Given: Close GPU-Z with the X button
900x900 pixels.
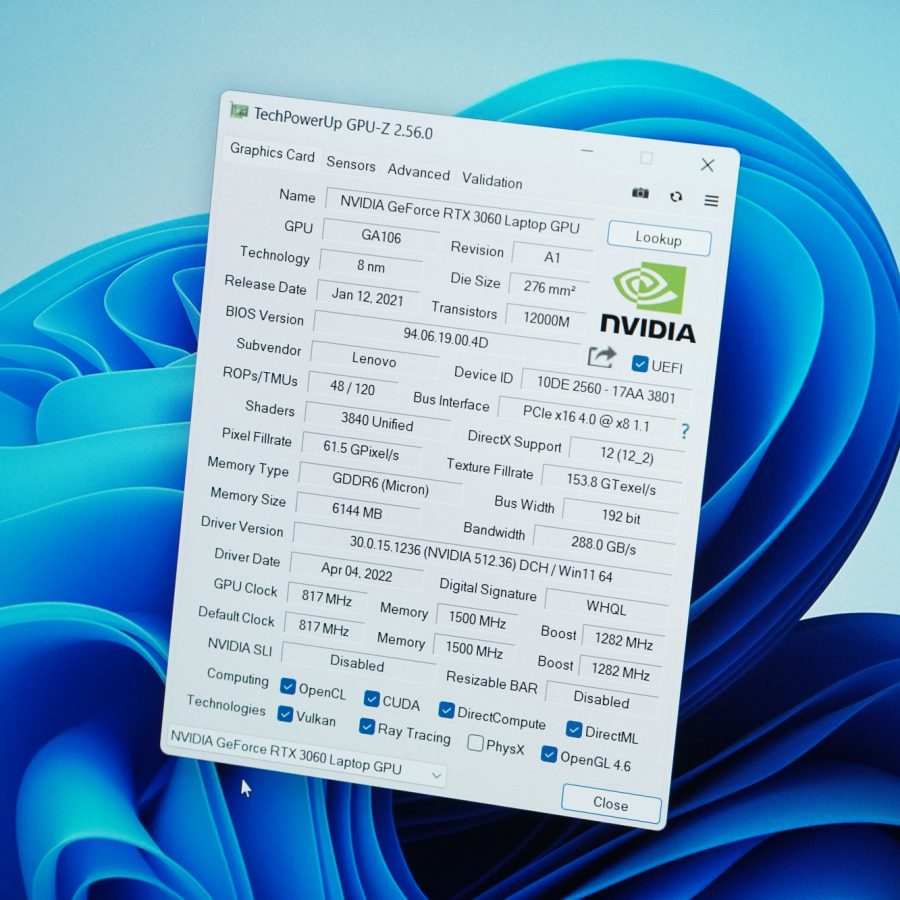Looking at the screenshot, I should (x=707, y=165).
